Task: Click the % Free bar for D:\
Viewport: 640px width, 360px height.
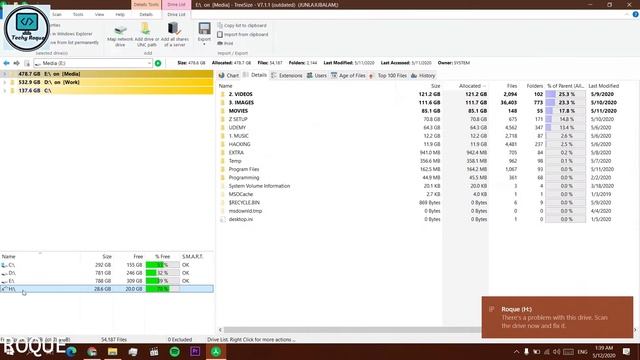Action: (x=162, y=273)
